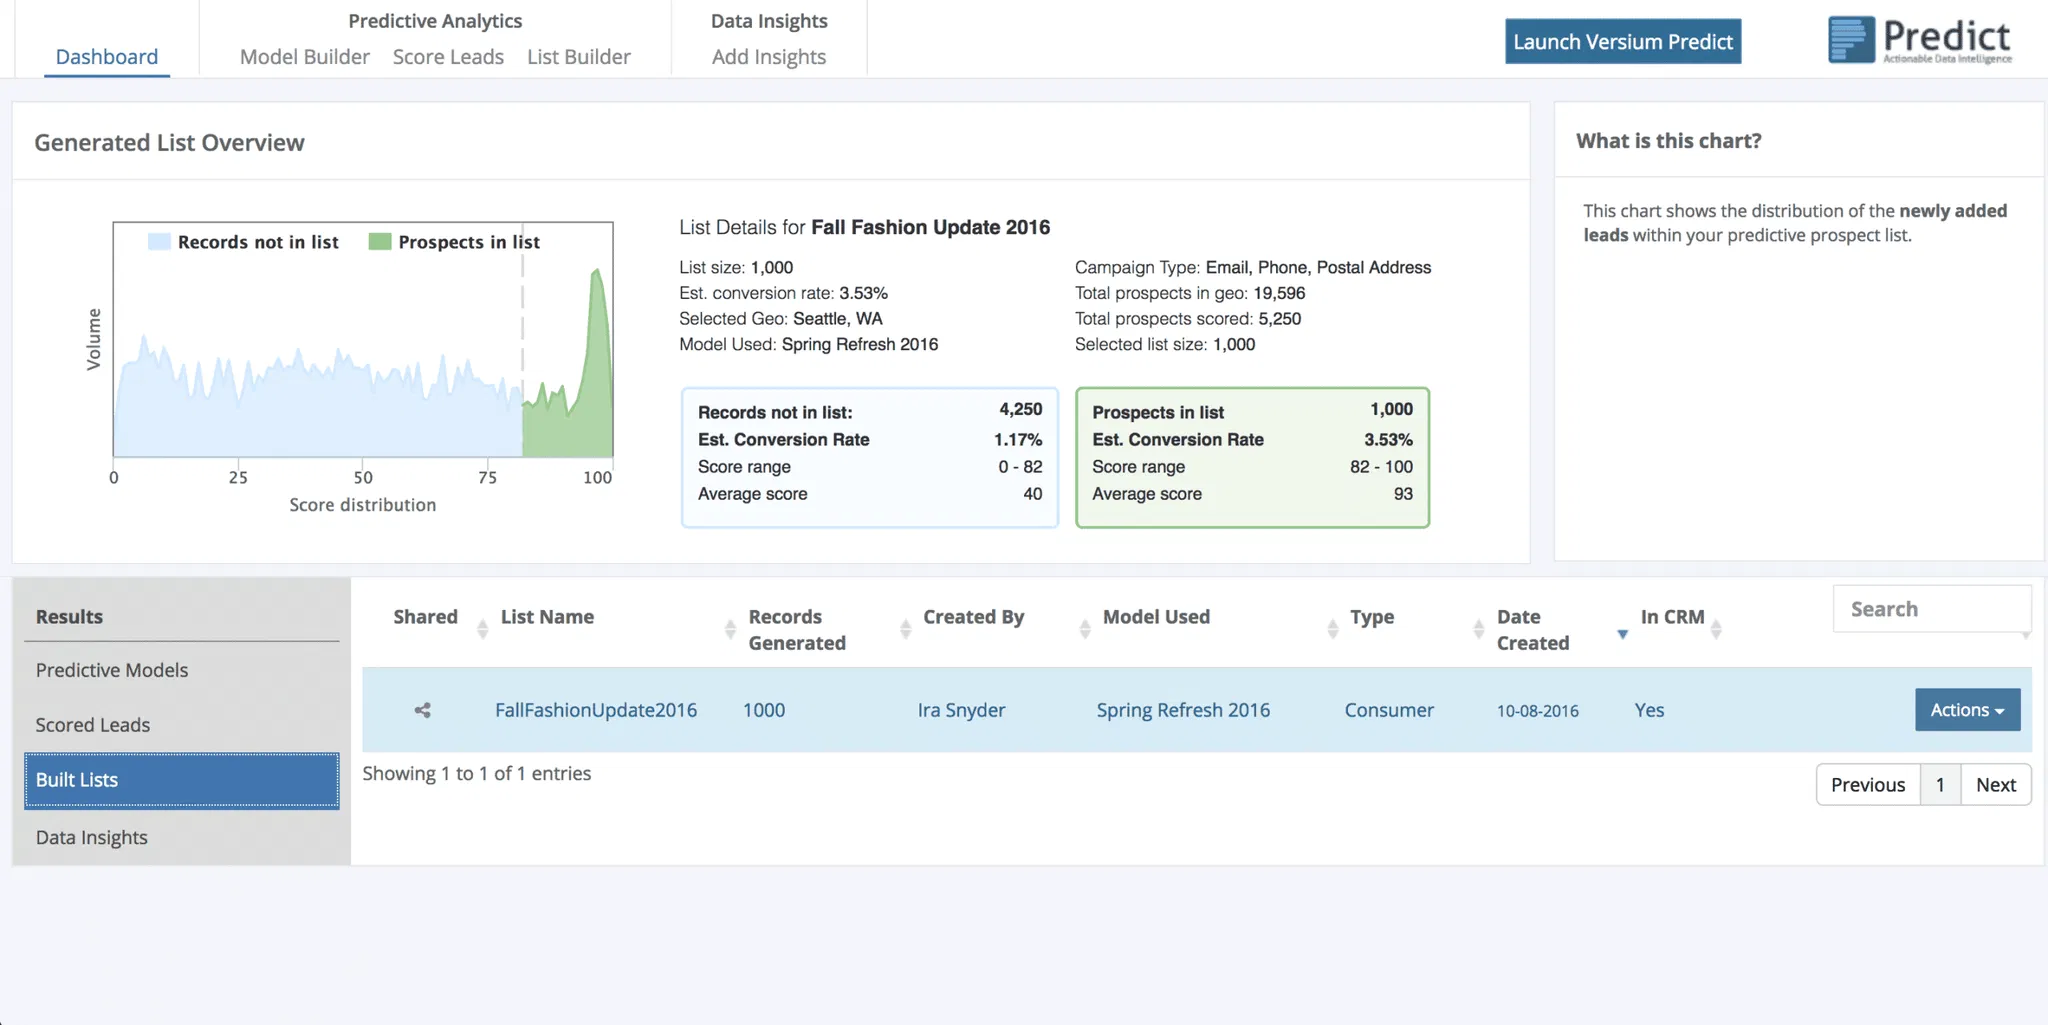Screen dimensions: 2048x1025
Task: Sort by List Name column arrows
Action: tap(730, 629)
